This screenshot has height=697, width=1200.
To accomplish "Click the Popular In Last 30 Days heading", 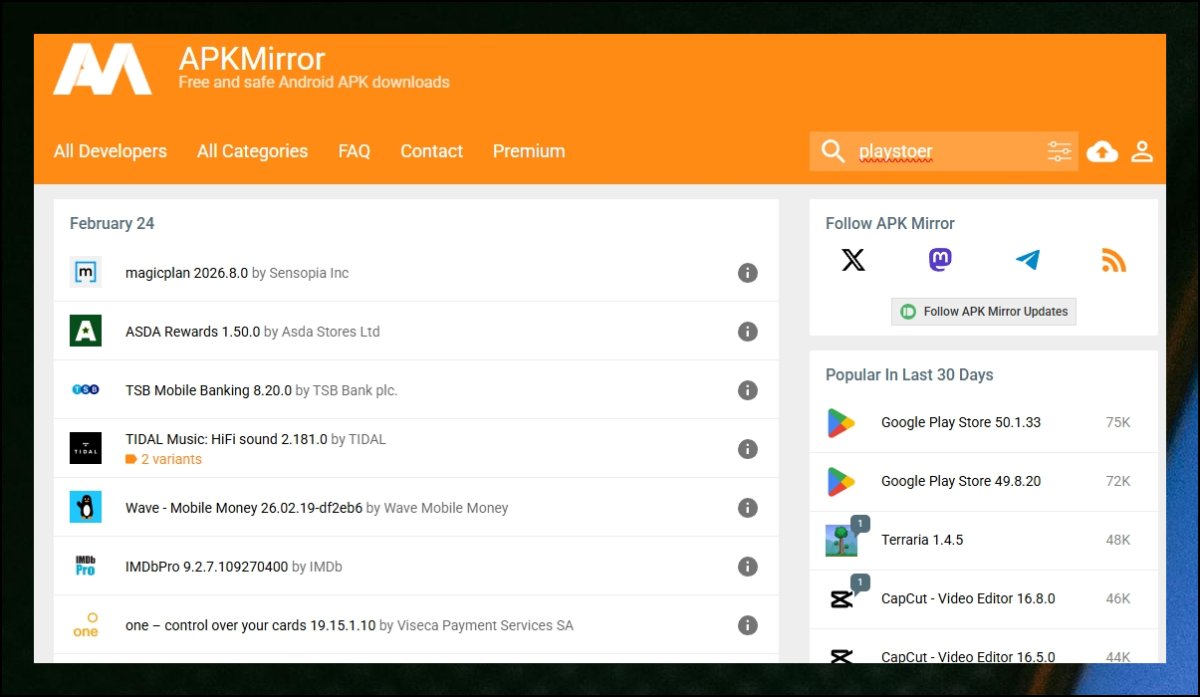I will 909,375.
